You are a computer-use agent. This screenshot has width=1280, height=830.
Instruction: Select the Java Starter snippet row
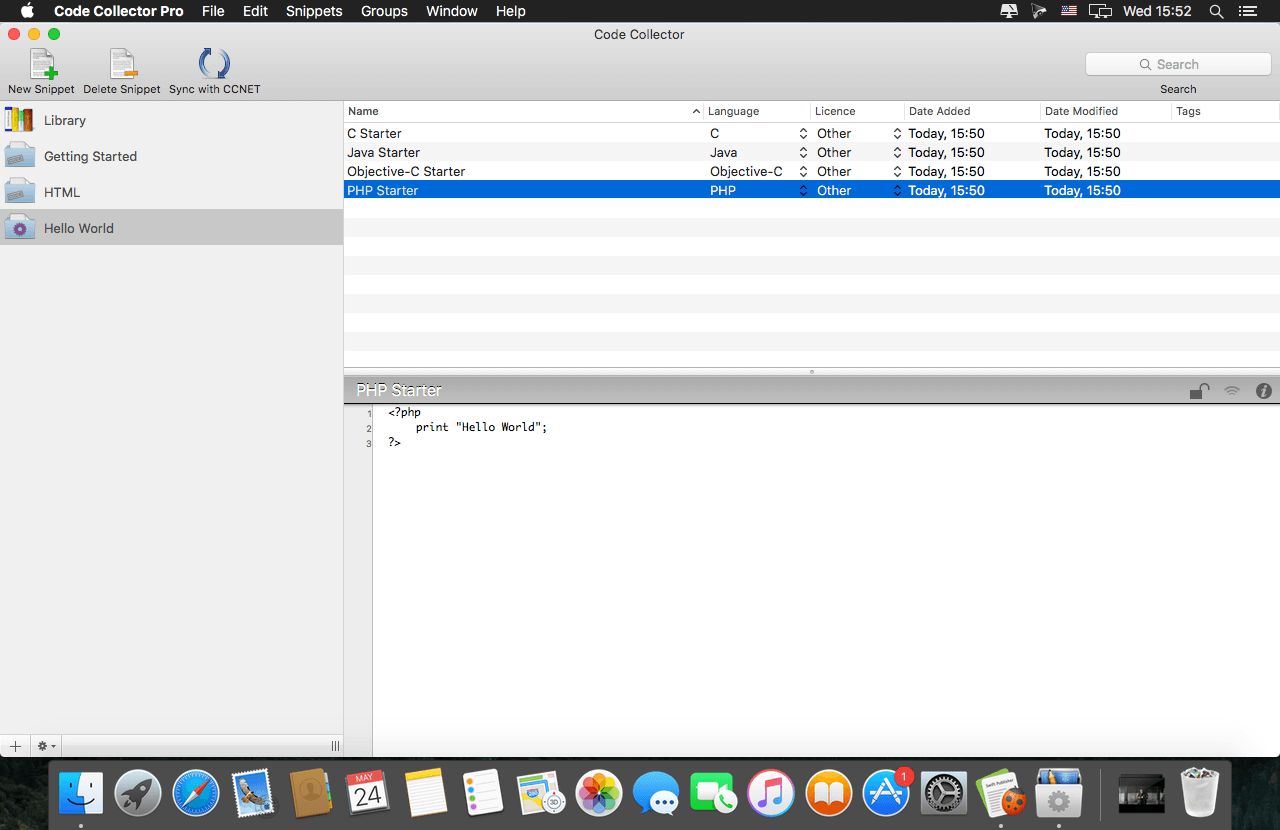tap(812, 152)
